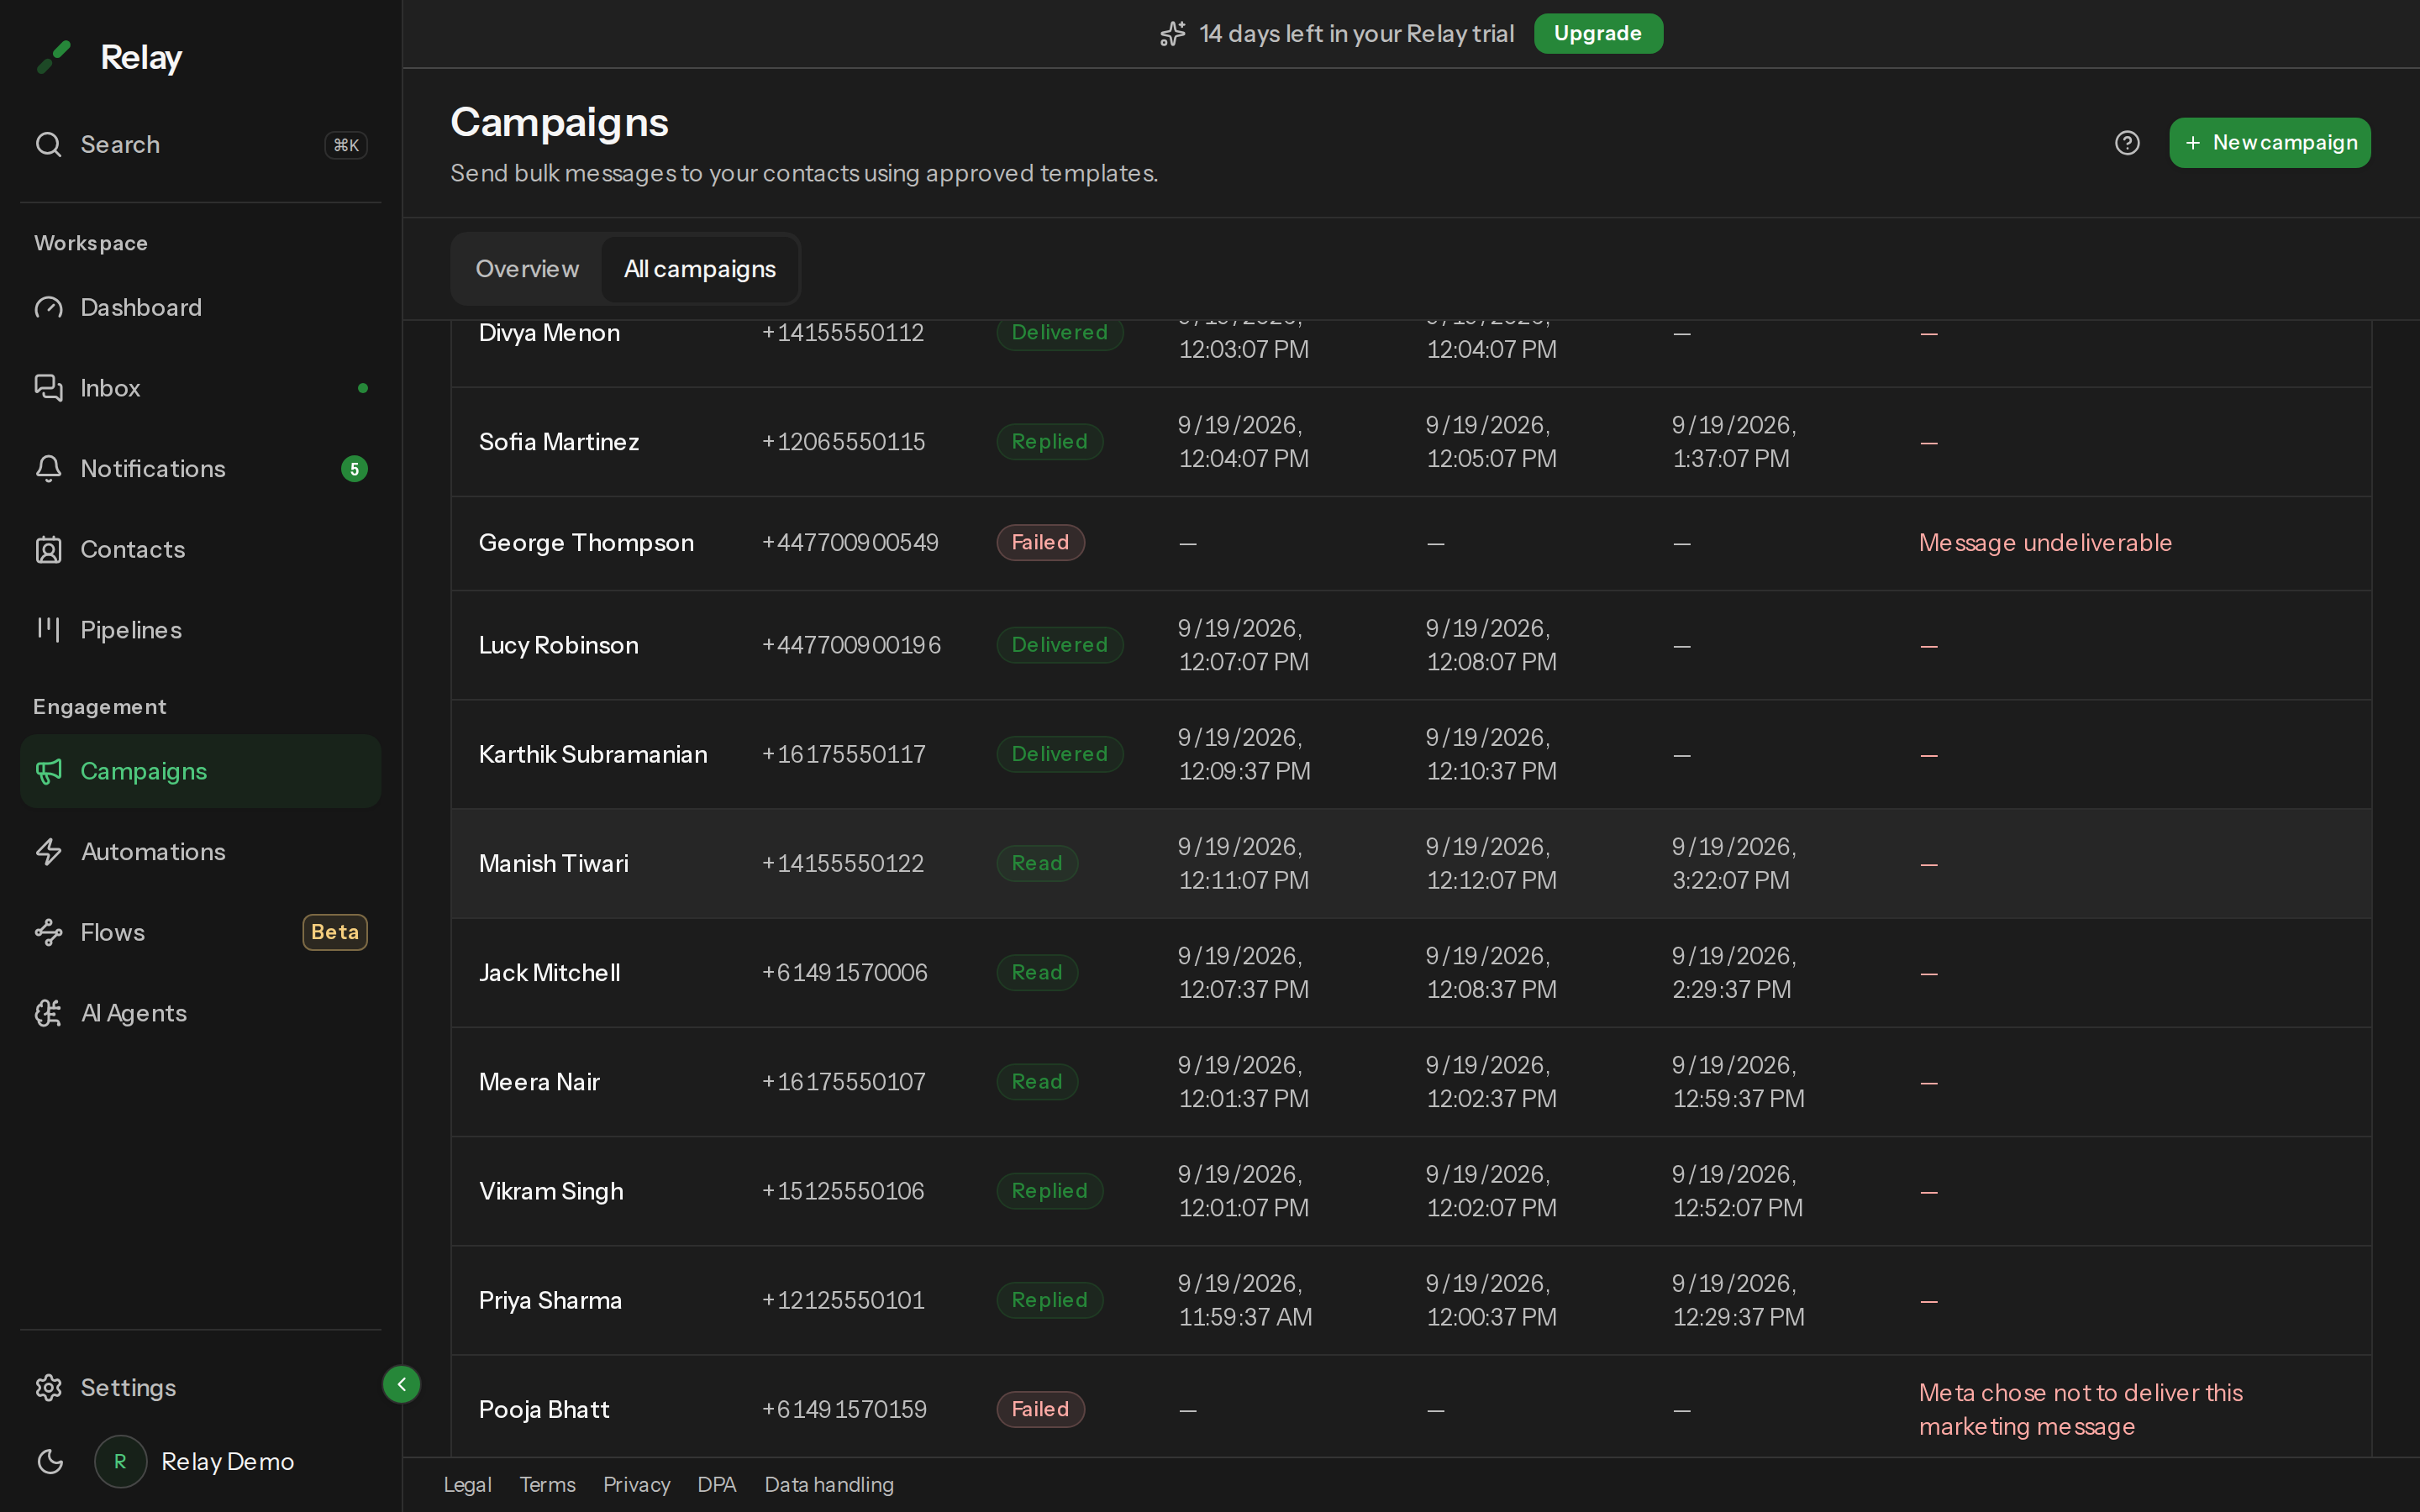
Task: Click the Divya Menon name
Action: 549,333
